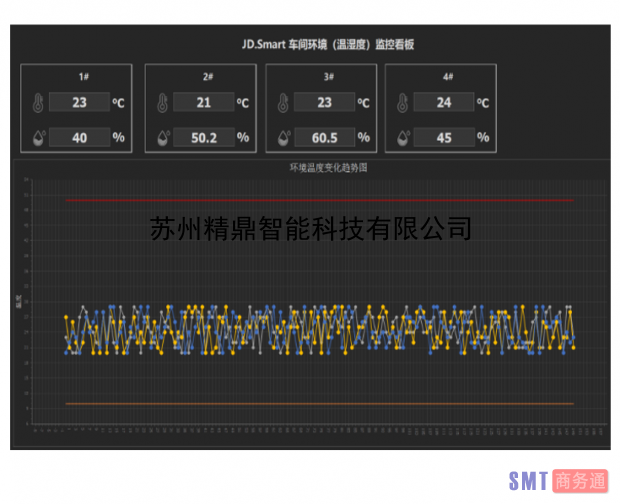The width and height of the screenshot is (620, 504).
Task: Click the orange lower limit line
Action: 320,404
